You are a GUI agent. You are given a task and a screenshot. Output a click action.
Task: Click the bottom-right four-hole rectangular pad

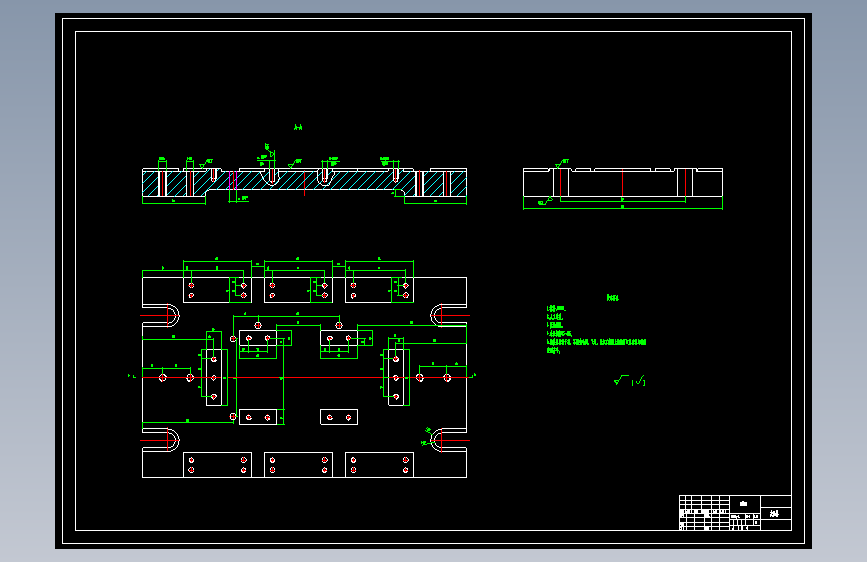coord(379,465)
